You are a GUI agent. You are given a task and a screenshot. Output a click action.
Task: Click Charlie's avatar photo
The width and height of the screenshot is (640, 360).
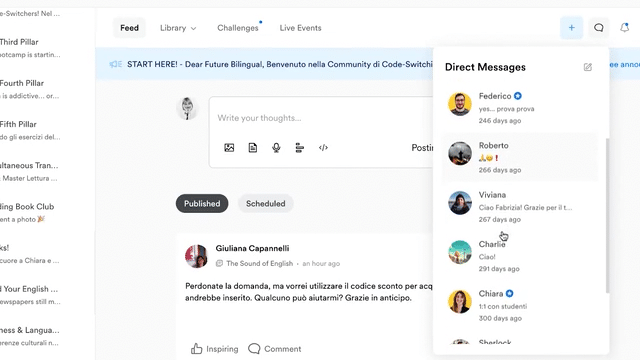click(460, 252)
